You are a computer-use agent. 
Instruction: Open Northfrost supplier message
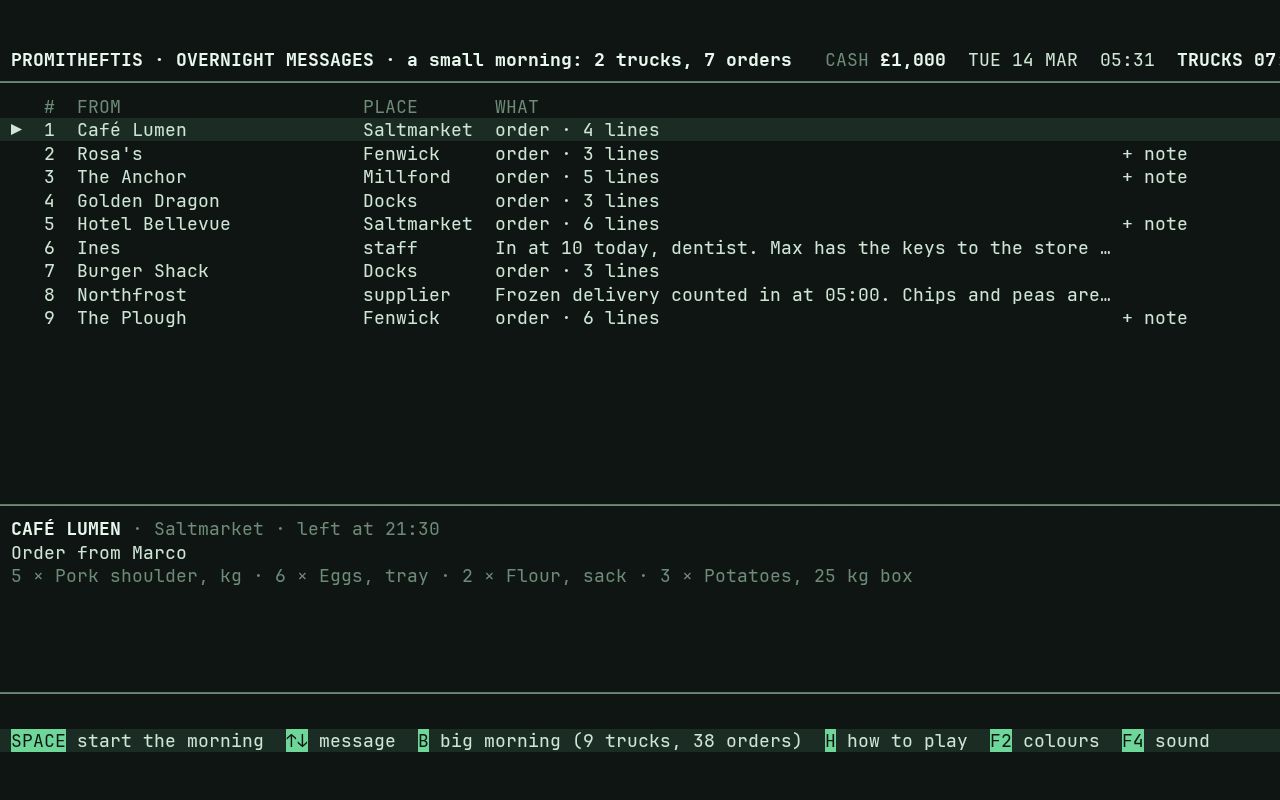click(640, 295)
